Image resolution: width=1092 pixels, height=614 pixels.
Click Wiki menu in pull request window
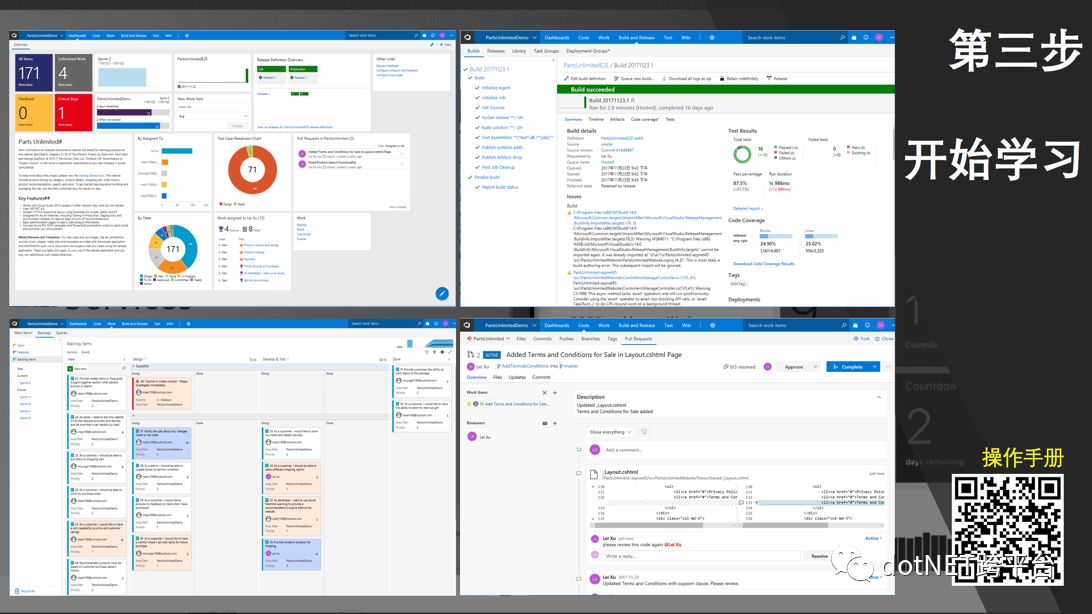point(687,325)
